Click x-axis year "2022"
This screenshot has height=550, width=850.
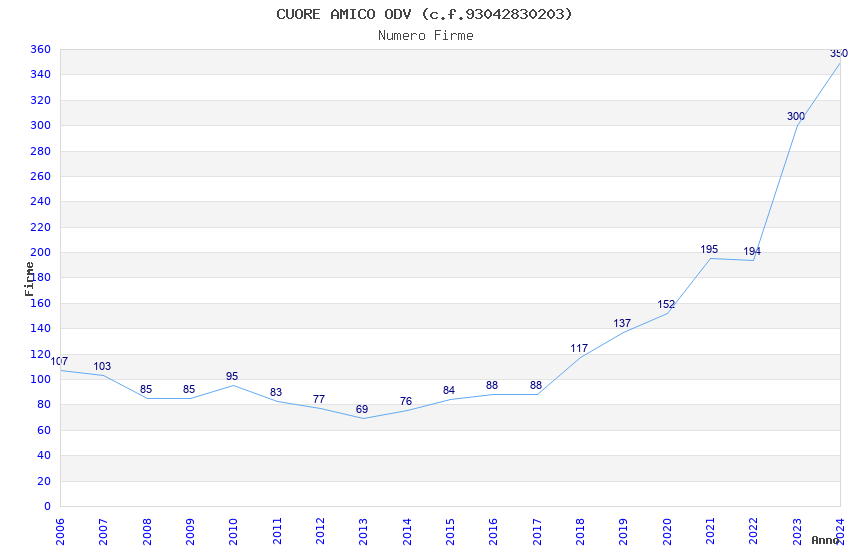(x=754, y=532)
